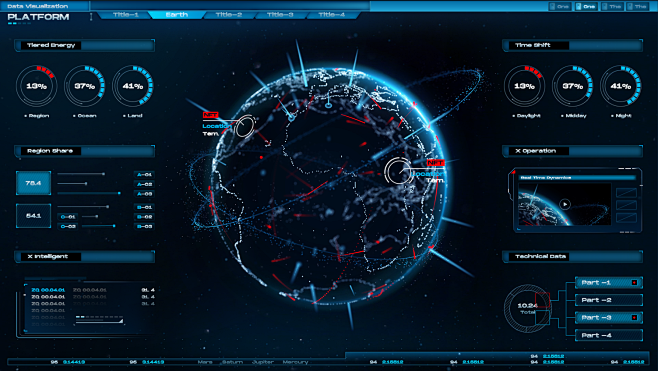
Task: Switch to the Earth tab
Action: 177,15
